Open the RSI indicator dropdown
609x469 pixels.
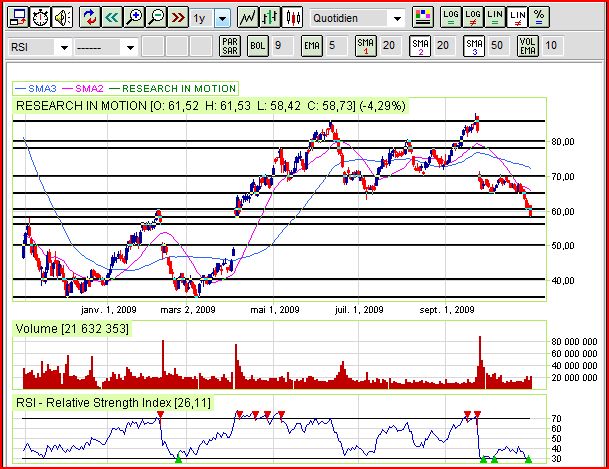64,48
